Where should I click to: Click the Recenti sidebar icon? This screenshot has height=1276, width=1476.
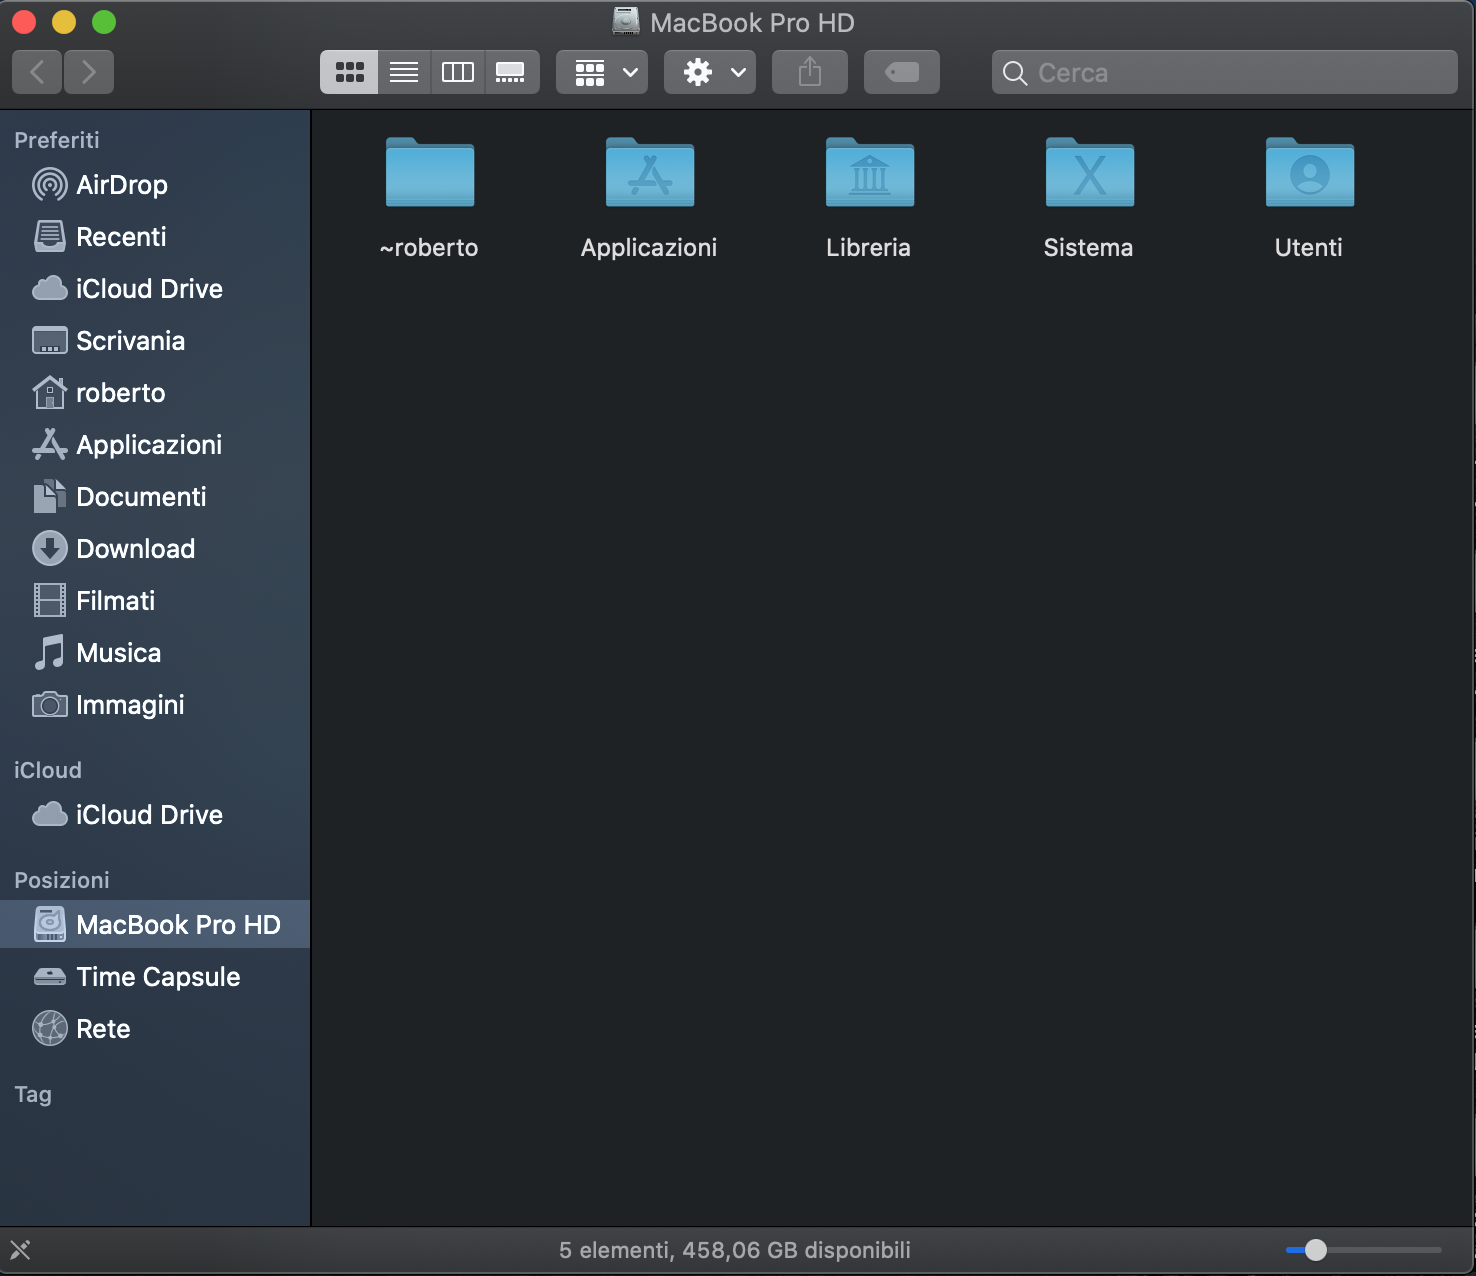[x=50, y=237]
